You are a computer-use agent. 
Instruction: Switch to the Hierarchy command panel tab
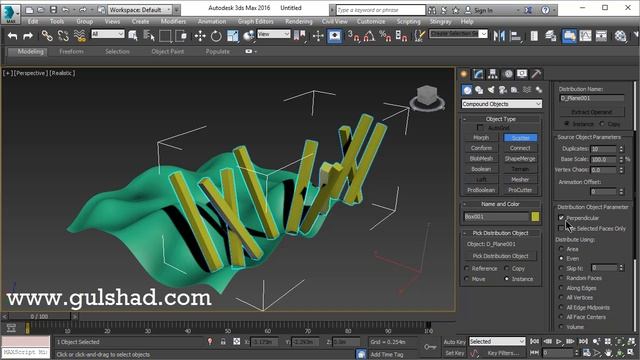(x=493, y=74)
